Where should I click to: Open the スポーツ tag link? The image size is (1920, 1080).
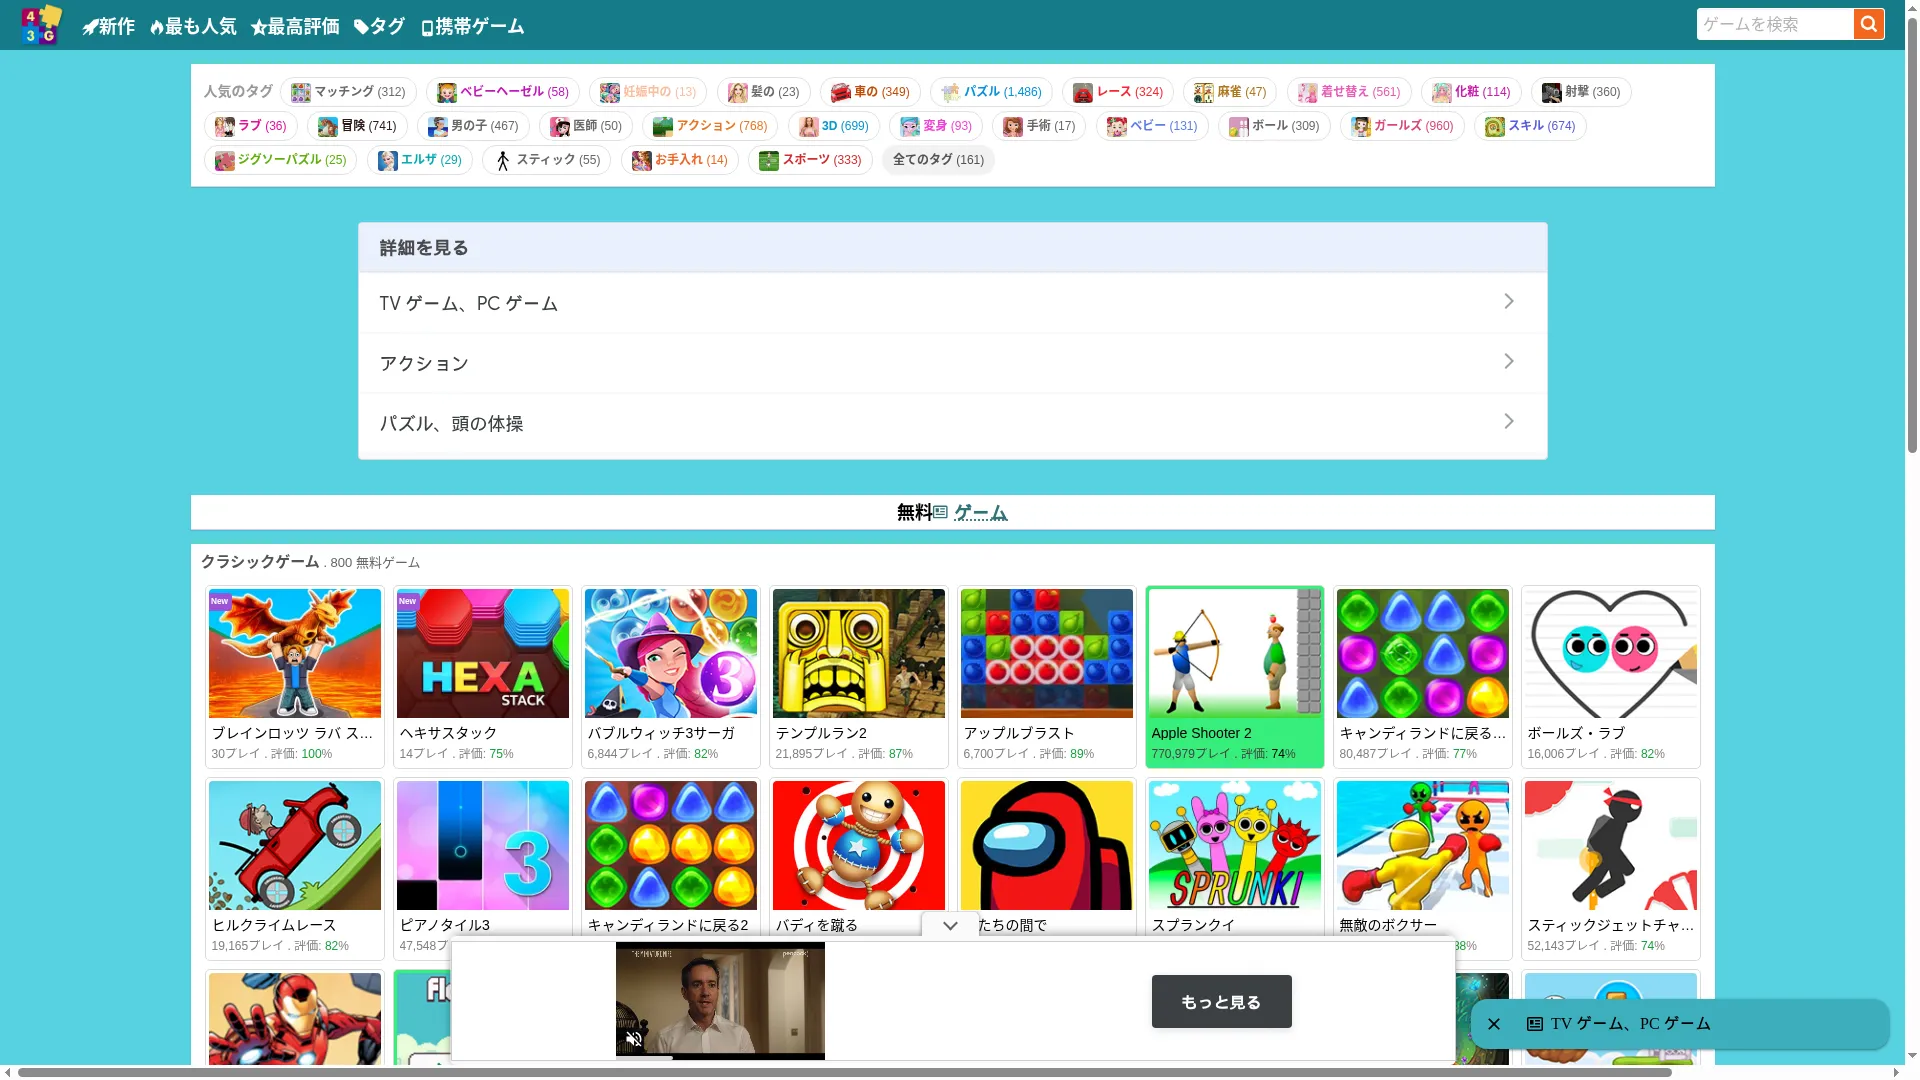[x=810, y=160]
